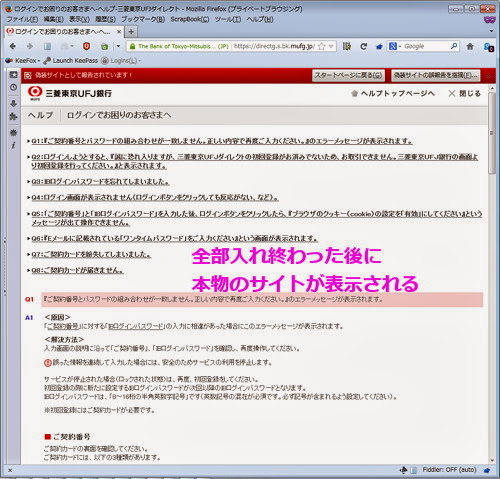Click the forward navigation arrow
This screenshot has height=479, width=500.
tap(30, 46)
